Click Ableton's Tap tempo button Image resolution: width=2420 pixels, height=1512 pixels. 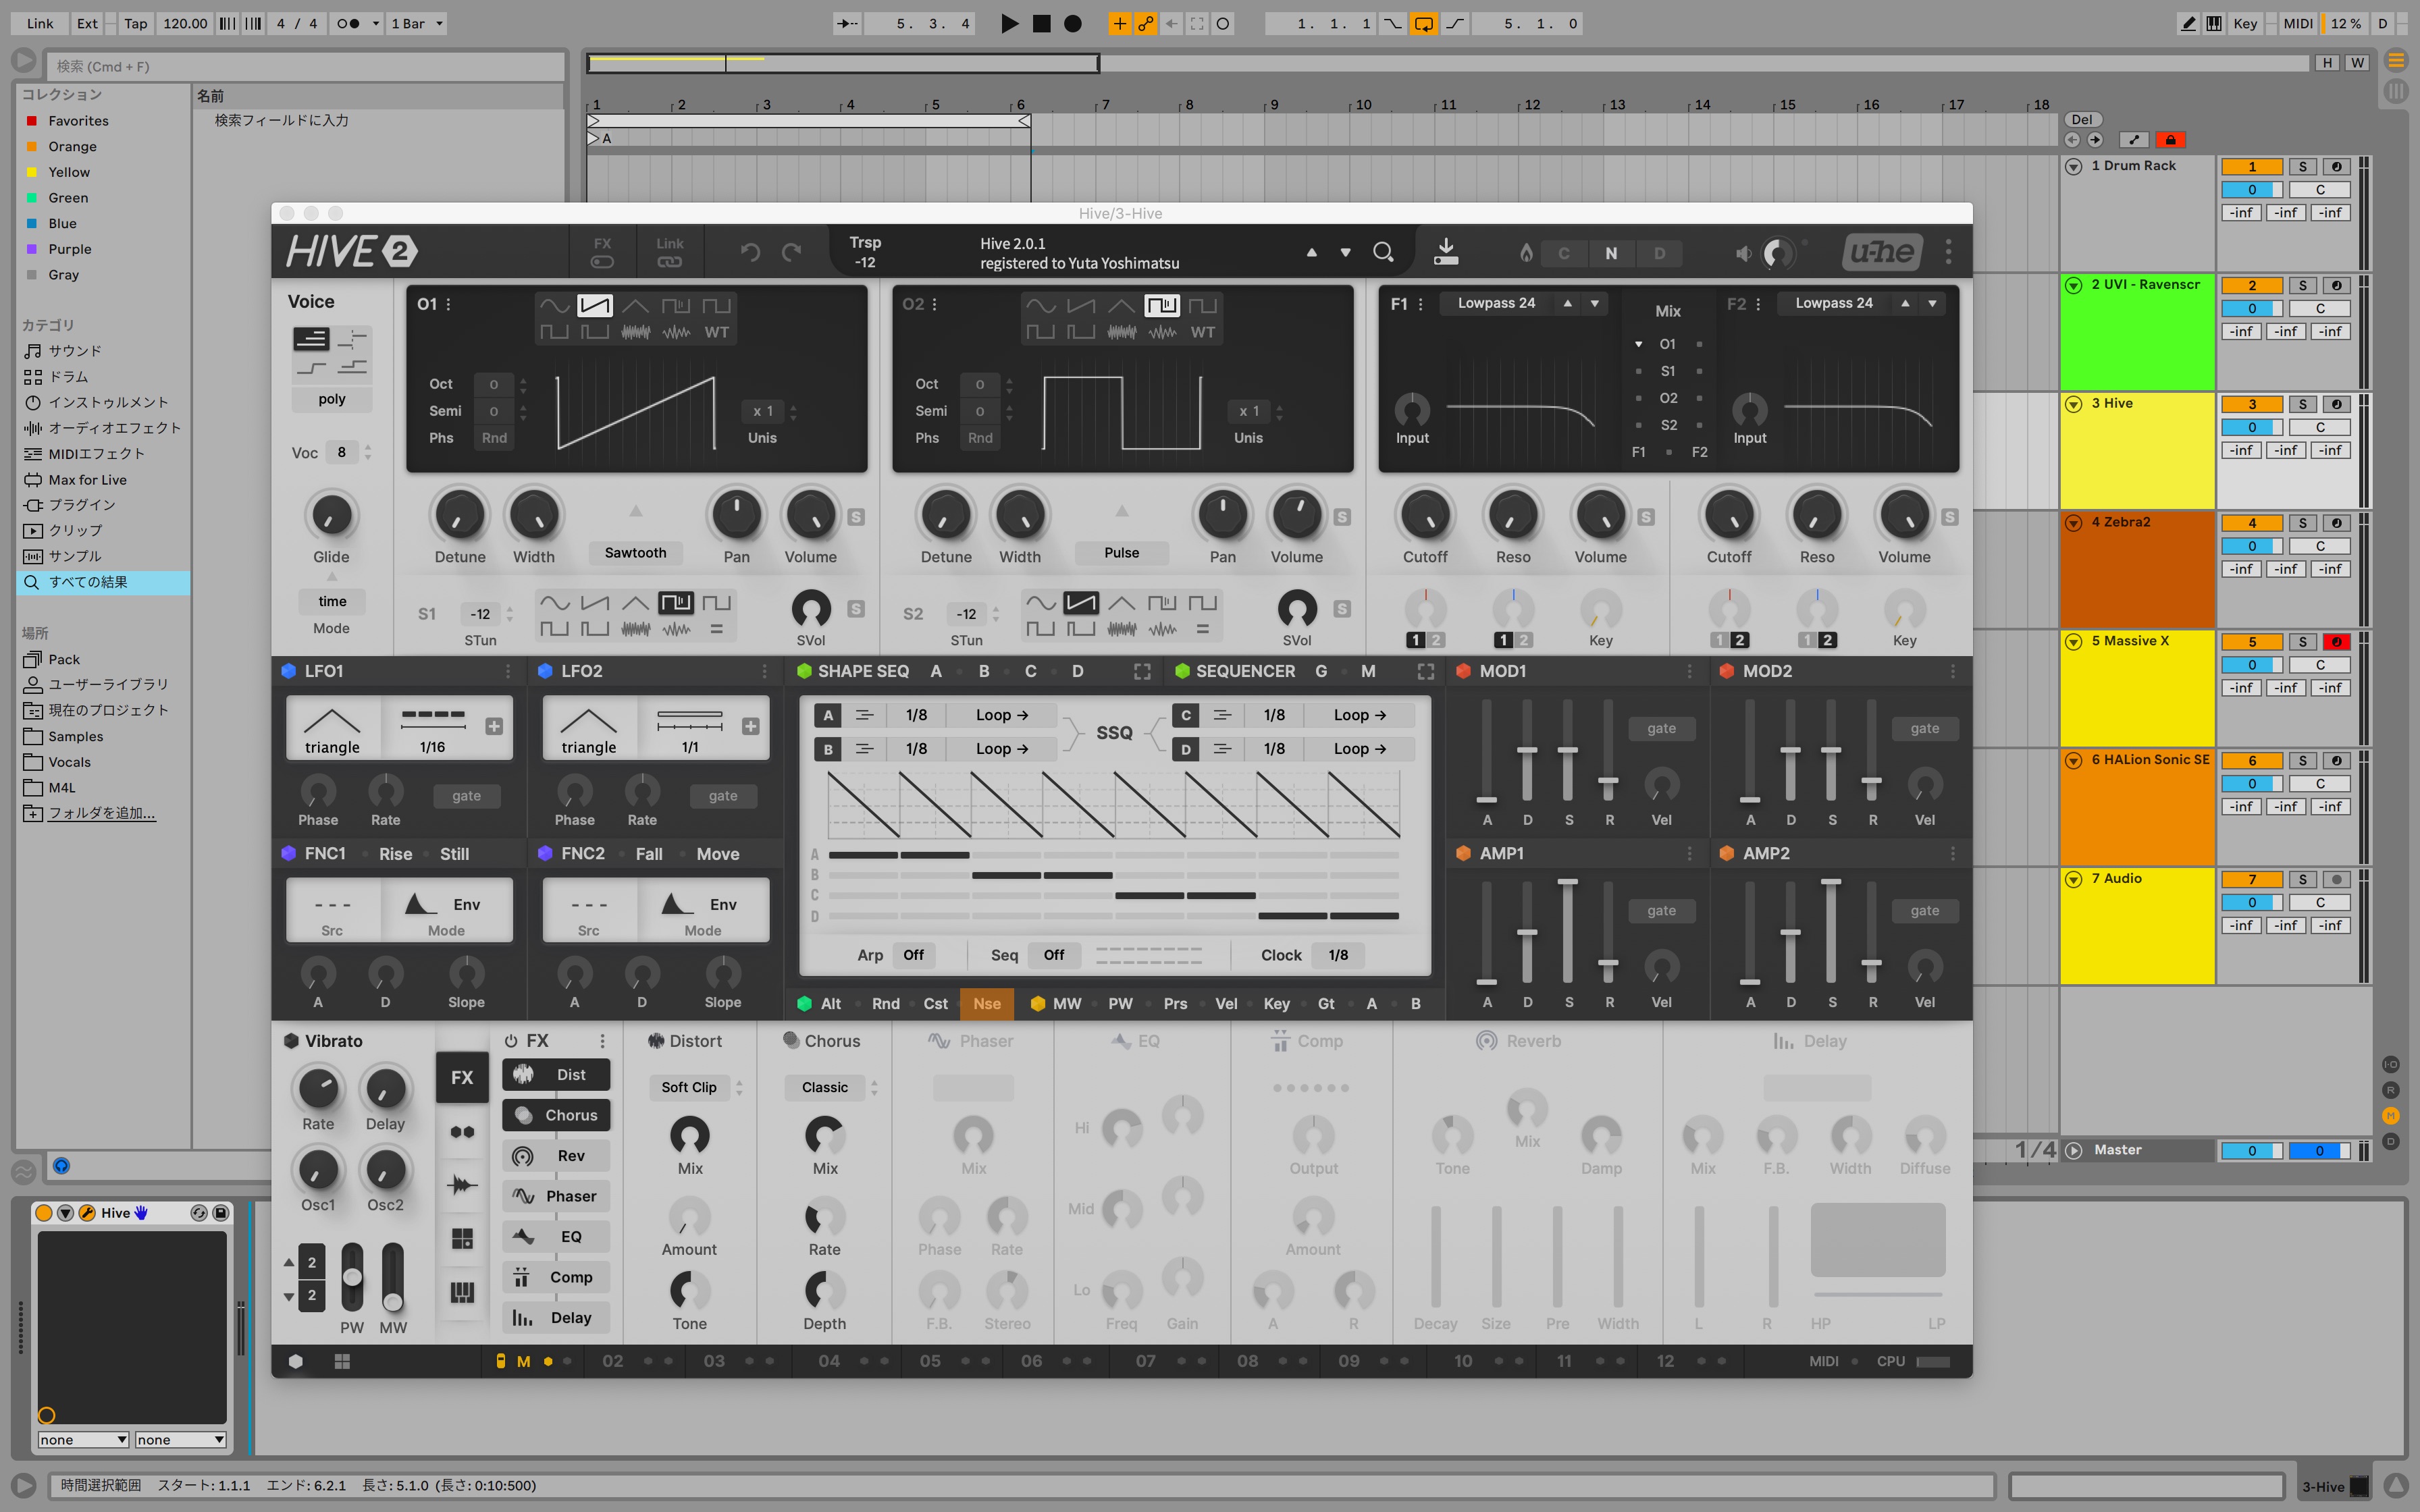click(x=136, y=23)
